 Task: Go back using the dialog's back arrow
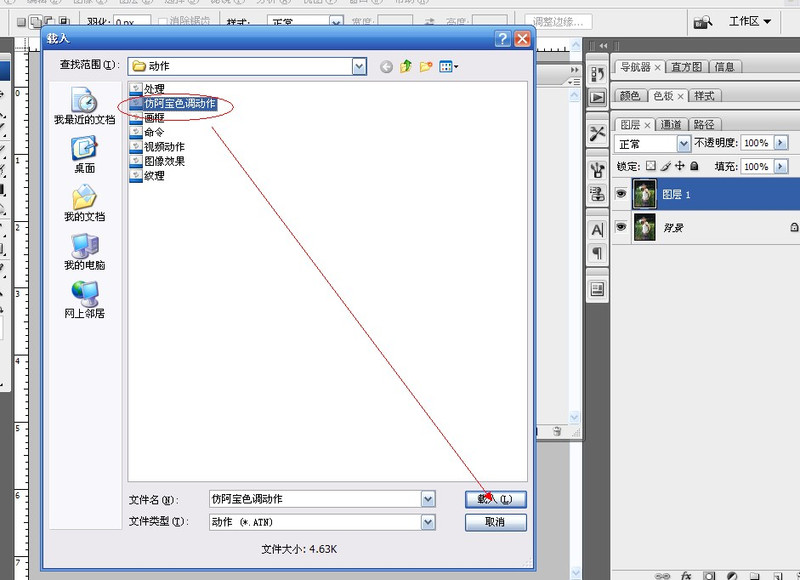pyautogui.click(x=386, y=66)
